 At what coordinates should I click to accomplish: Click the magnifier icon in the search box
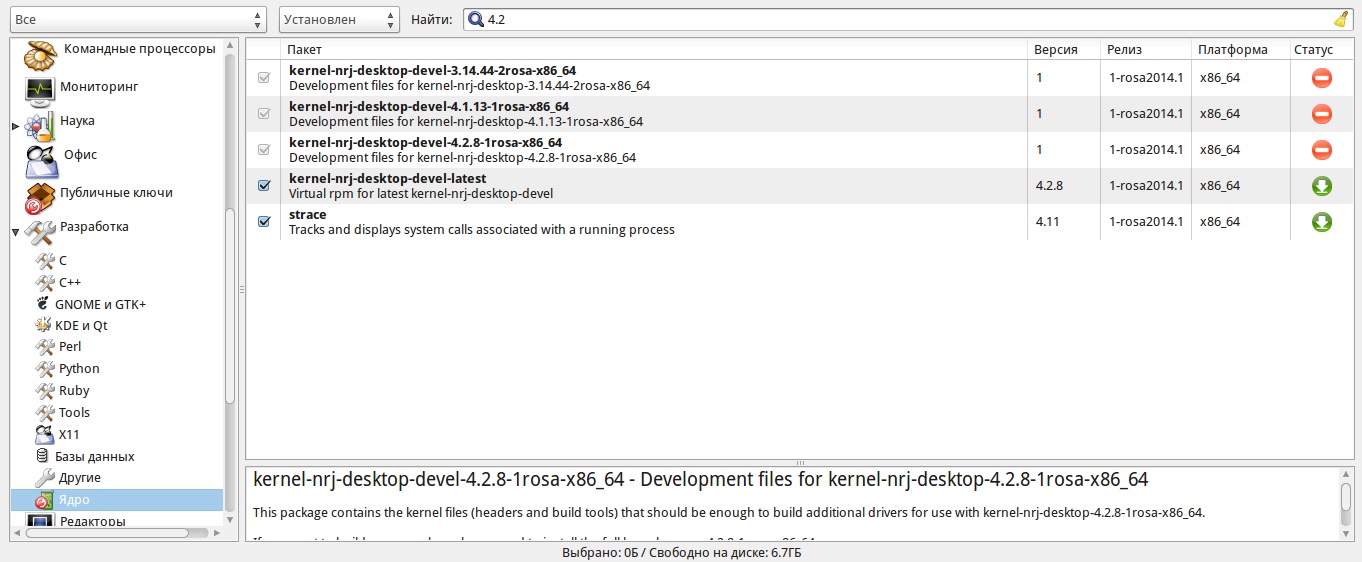475,19
